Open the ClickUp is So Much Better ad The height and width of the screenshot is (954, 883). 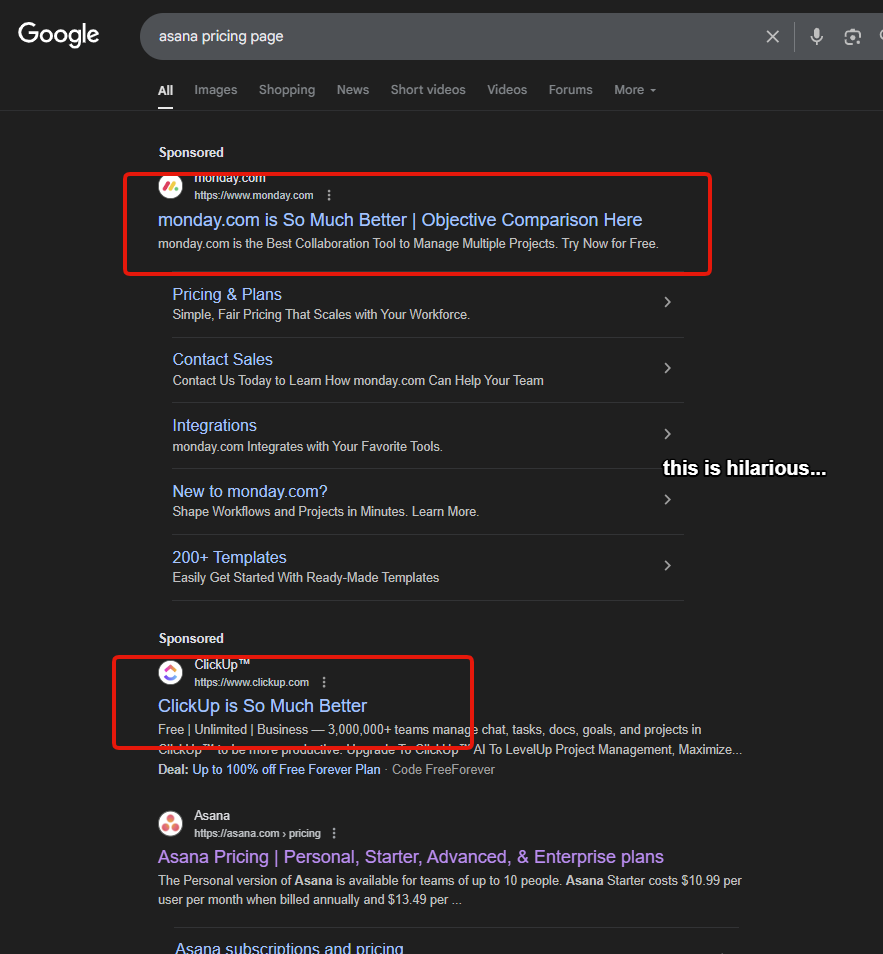coord(262,706)
